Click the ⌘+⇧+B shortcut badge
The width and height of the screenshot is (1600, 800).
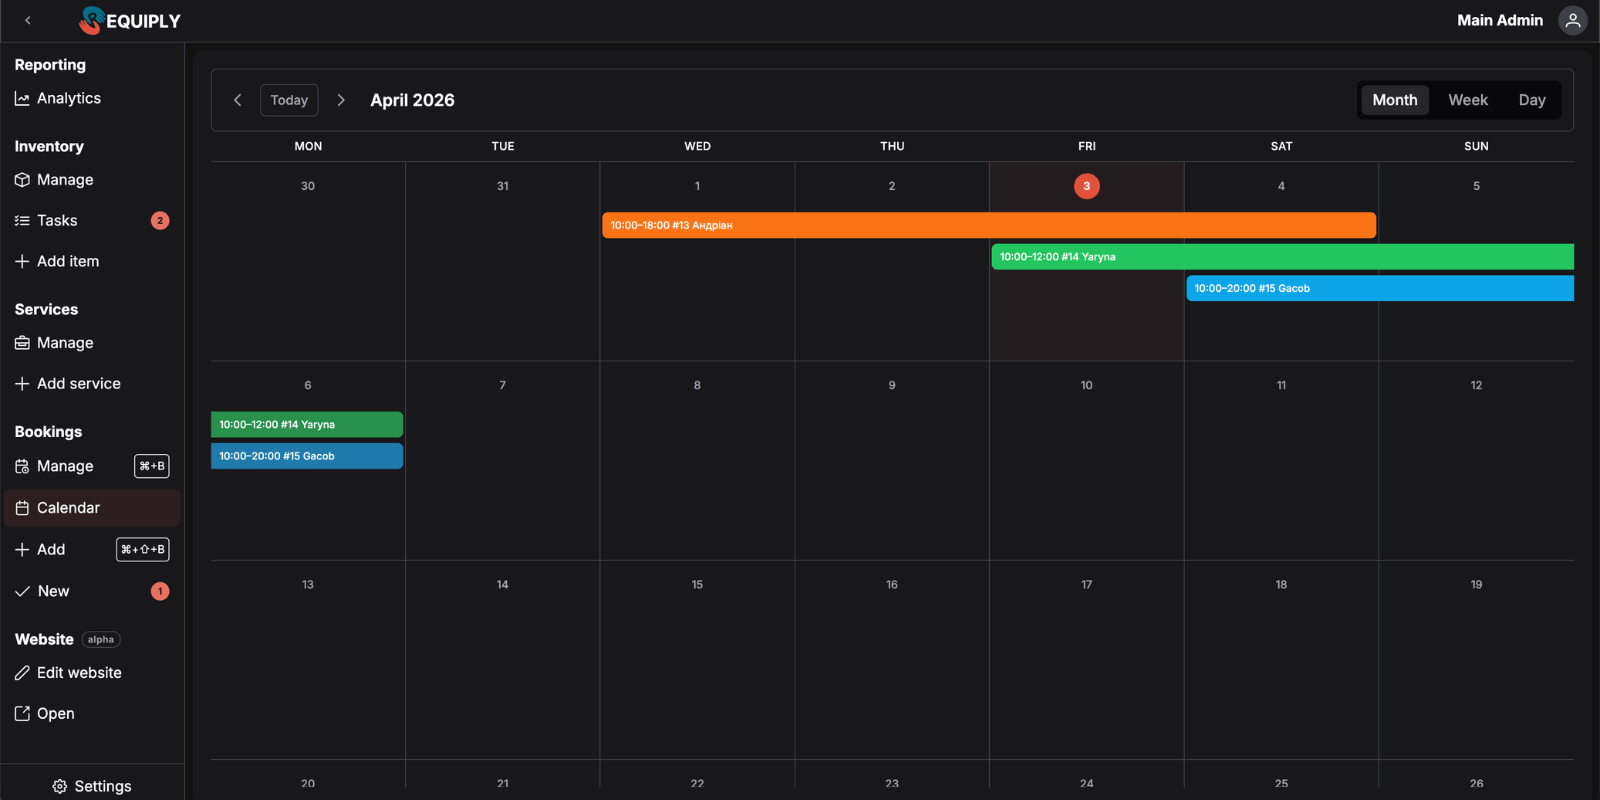(143, 549)
